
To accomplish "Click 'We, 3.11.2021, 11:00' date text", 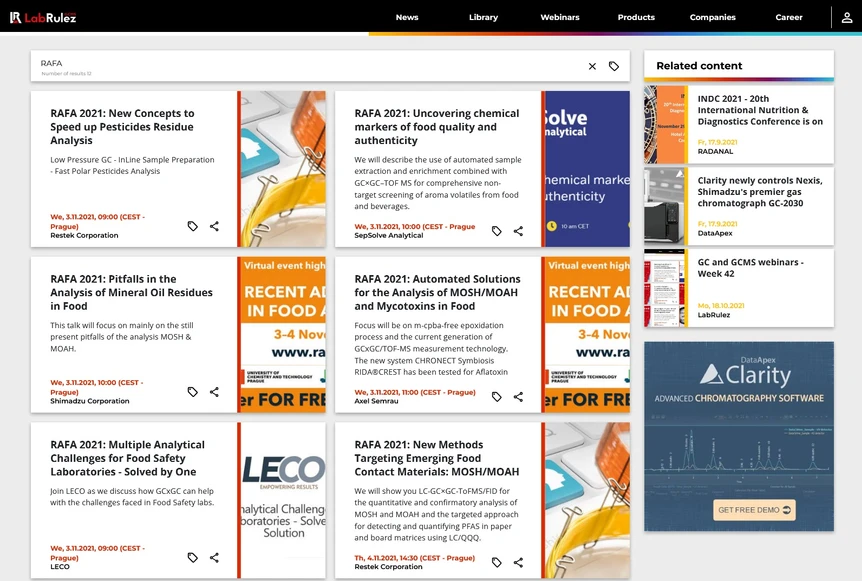I will (415, 392).
